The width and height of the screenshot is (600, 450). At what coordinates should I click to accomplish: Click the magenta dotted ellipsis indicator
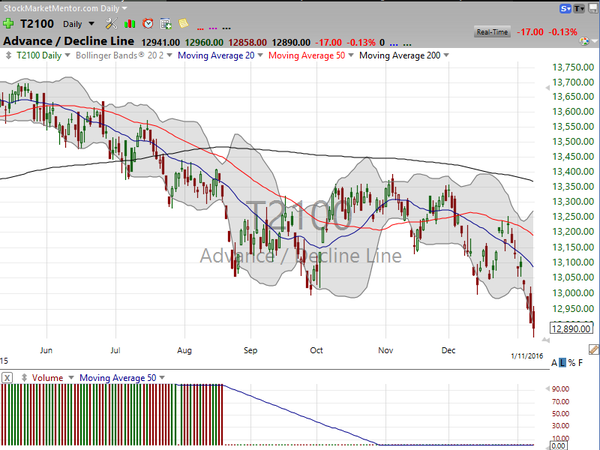(213, 28)
